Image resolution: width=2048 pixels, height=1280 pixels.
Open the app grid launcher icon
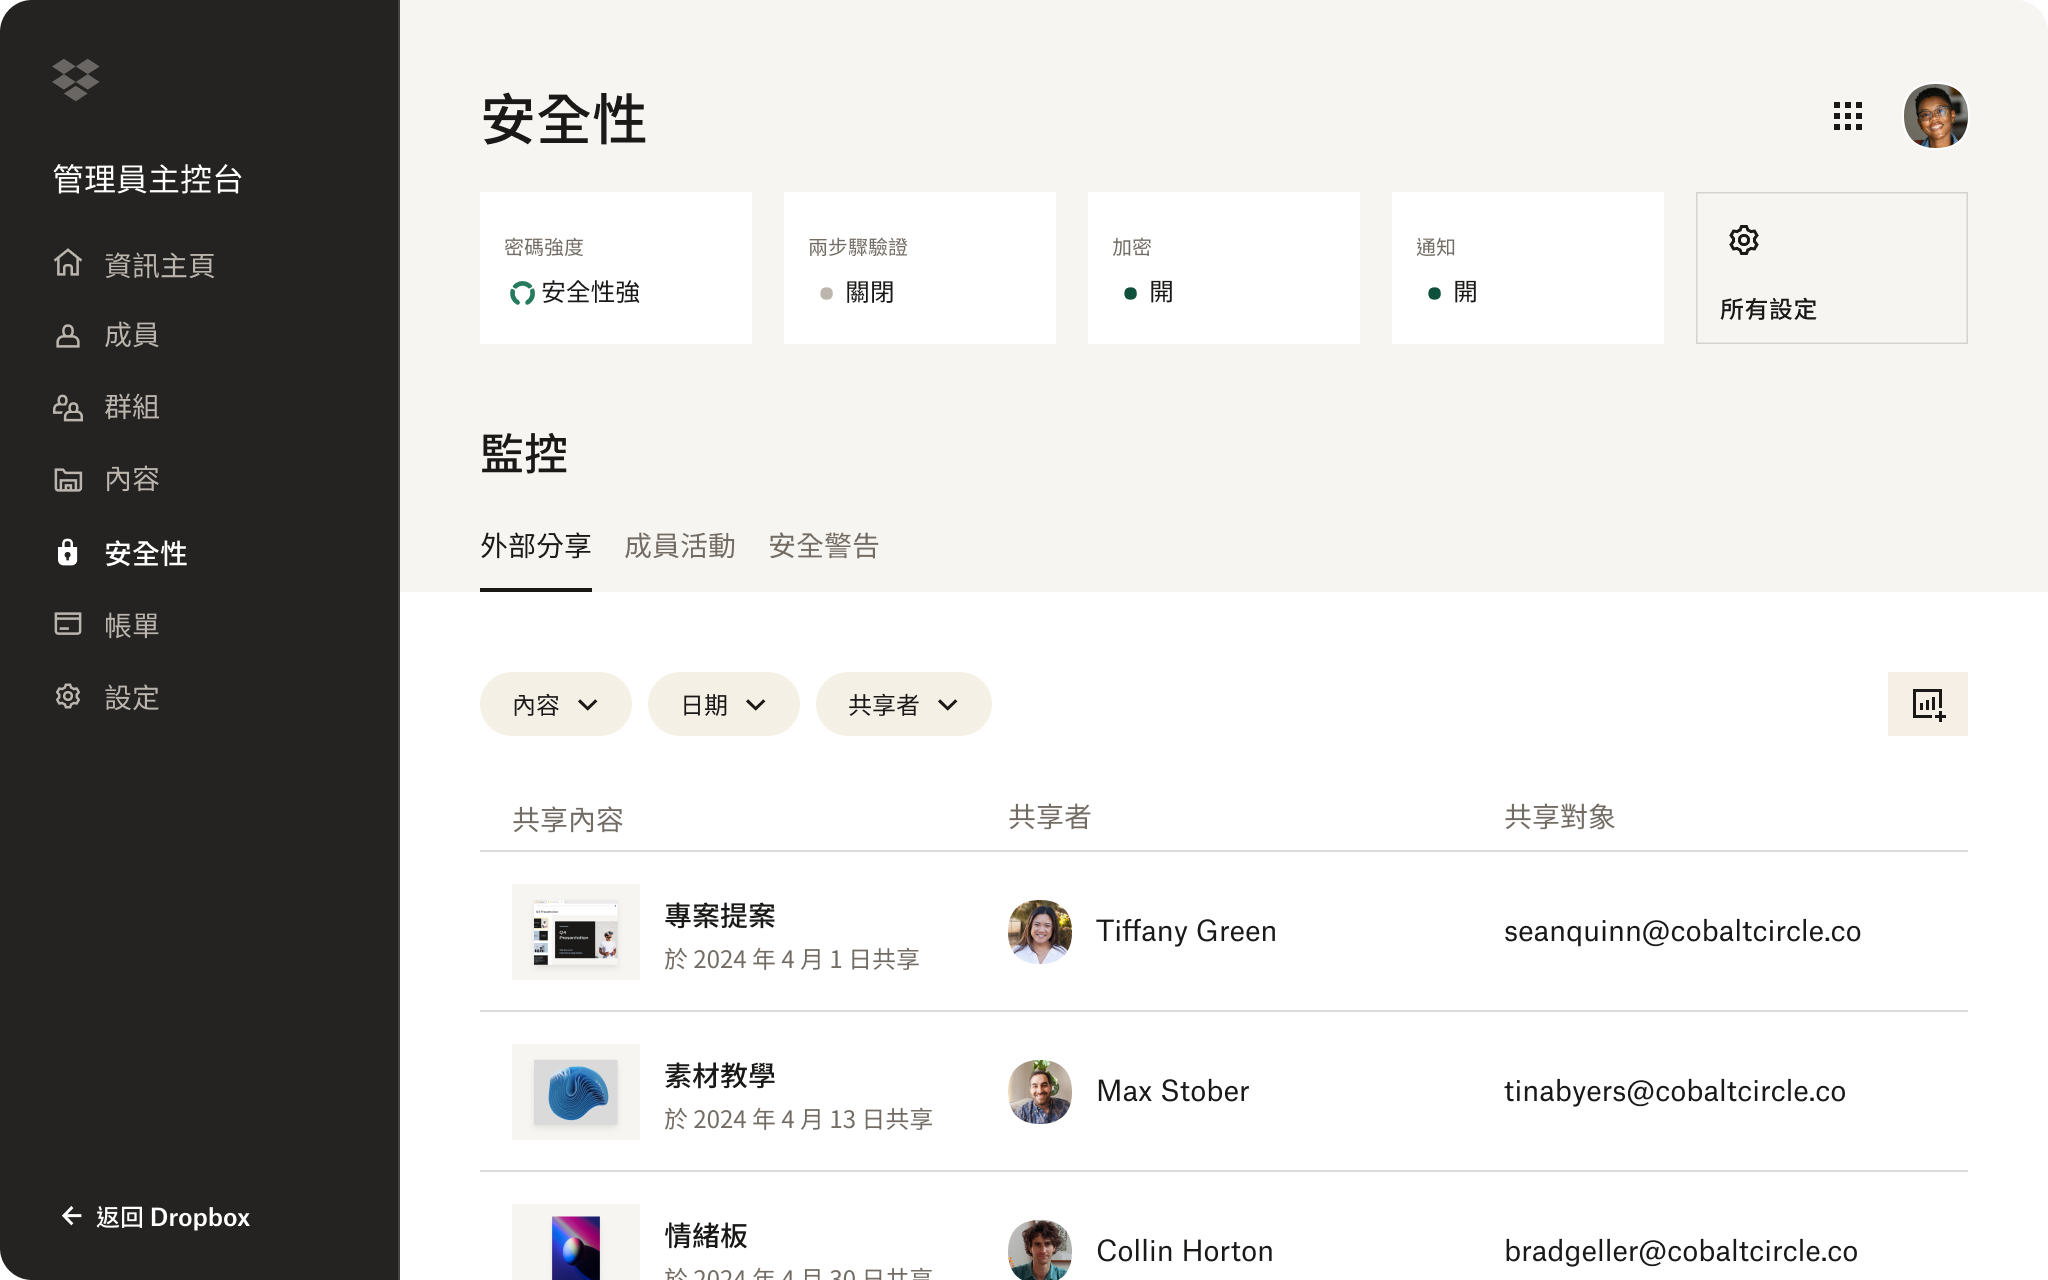tap(1848, 116)
